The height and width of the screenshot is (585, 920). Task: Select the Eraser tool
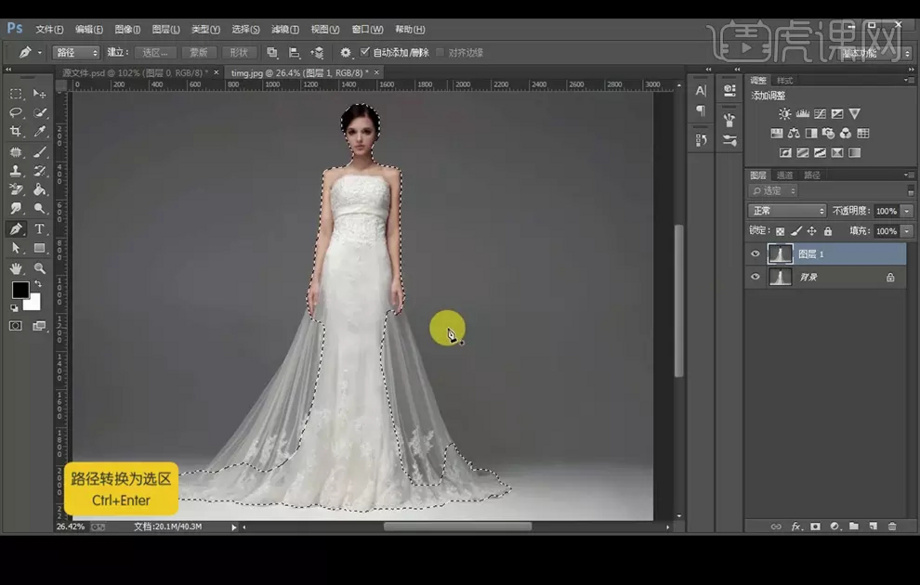coord(16,190)
